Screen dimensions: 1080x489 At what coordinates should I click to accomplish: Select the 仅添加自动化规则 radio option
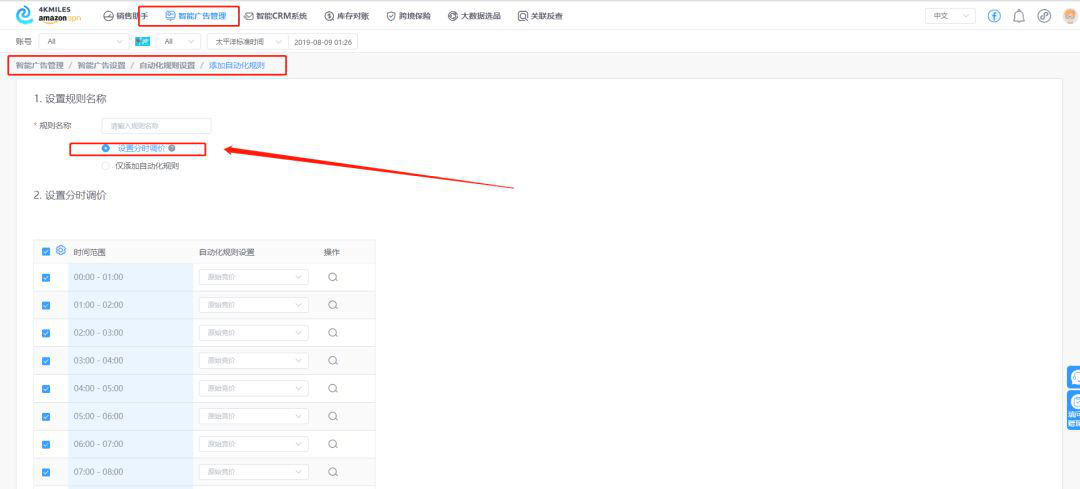(106, 166)
